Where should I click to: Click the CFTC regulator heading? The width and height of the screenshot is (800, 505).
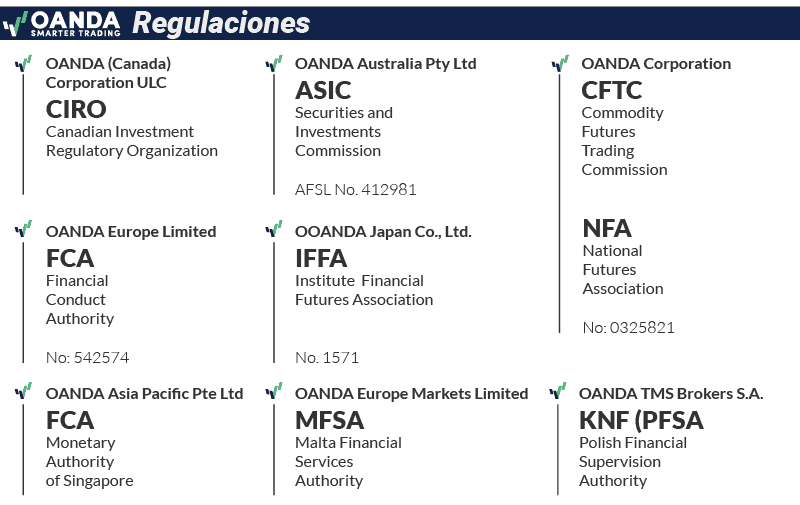tap(611, 90)
